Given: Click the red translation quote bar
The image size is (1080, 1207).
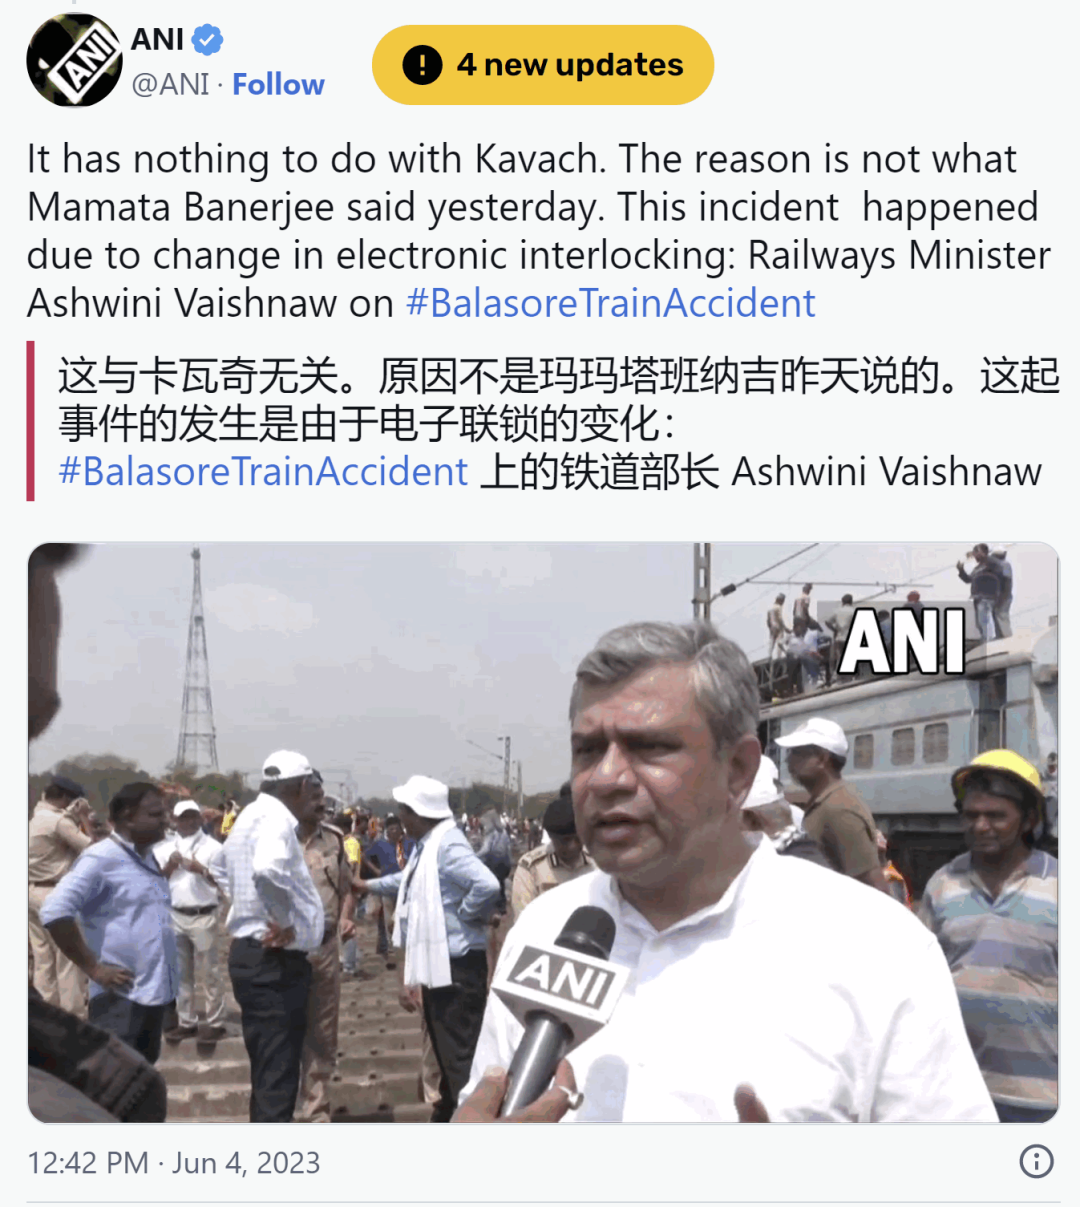Looking at the screenshot, I should click(31, 421).
